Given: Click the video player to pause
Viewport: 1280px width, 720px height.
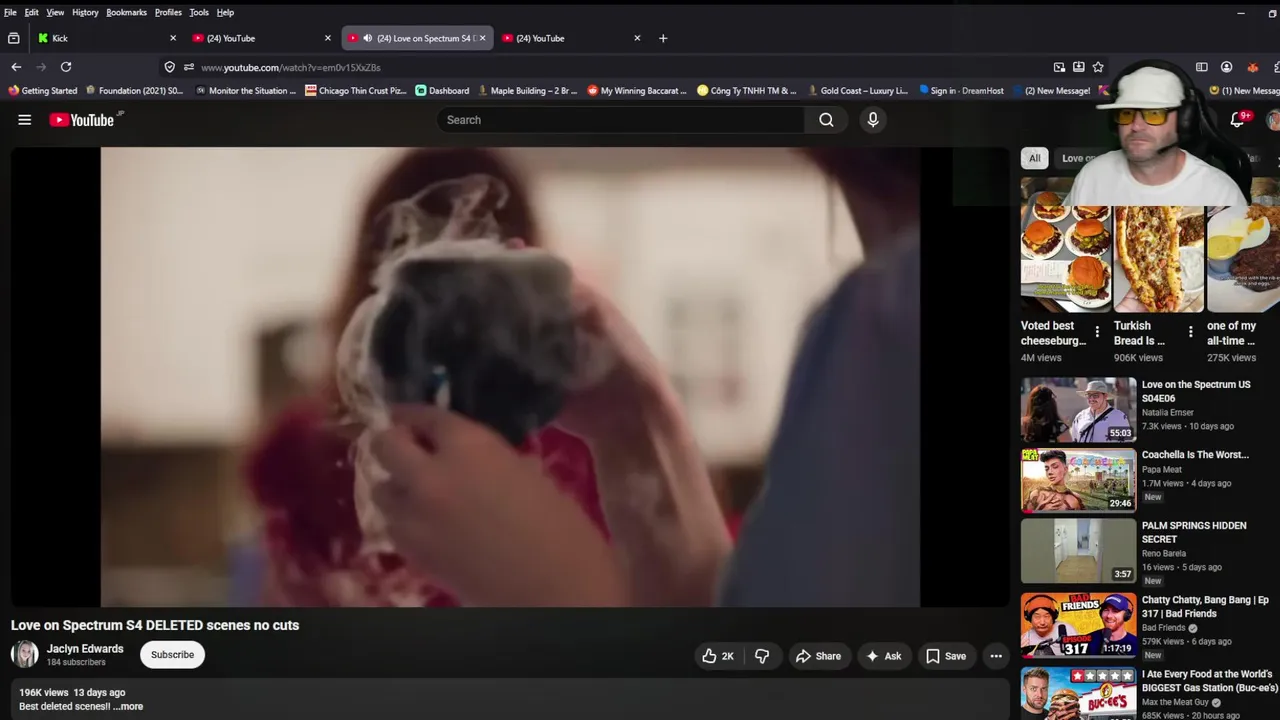Looking at the screenshot, I should click(x=510, y=377).
